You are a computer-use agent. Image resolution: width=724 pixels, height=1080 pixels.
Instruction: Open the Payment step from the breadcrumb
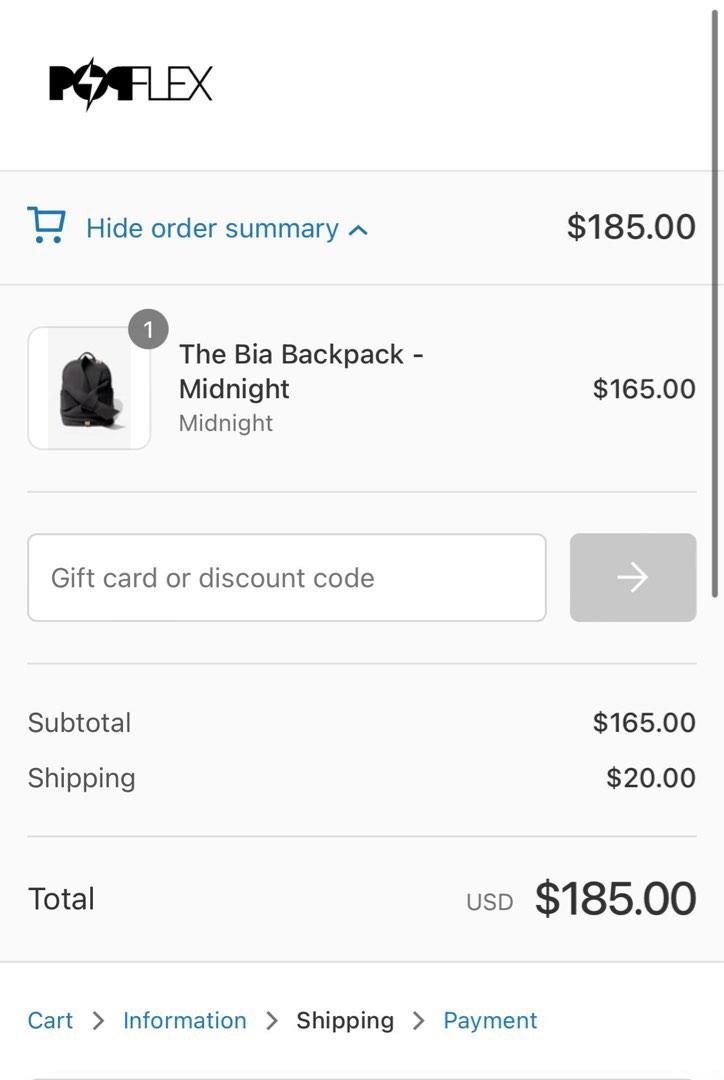click(490, 1020)
